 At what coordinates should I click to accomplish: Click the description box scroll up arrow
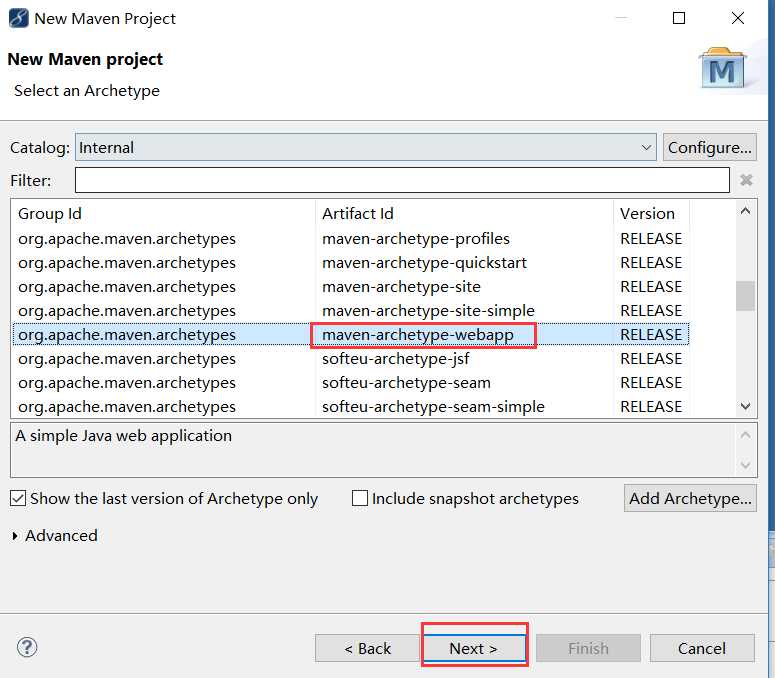(x=745, y=435)
